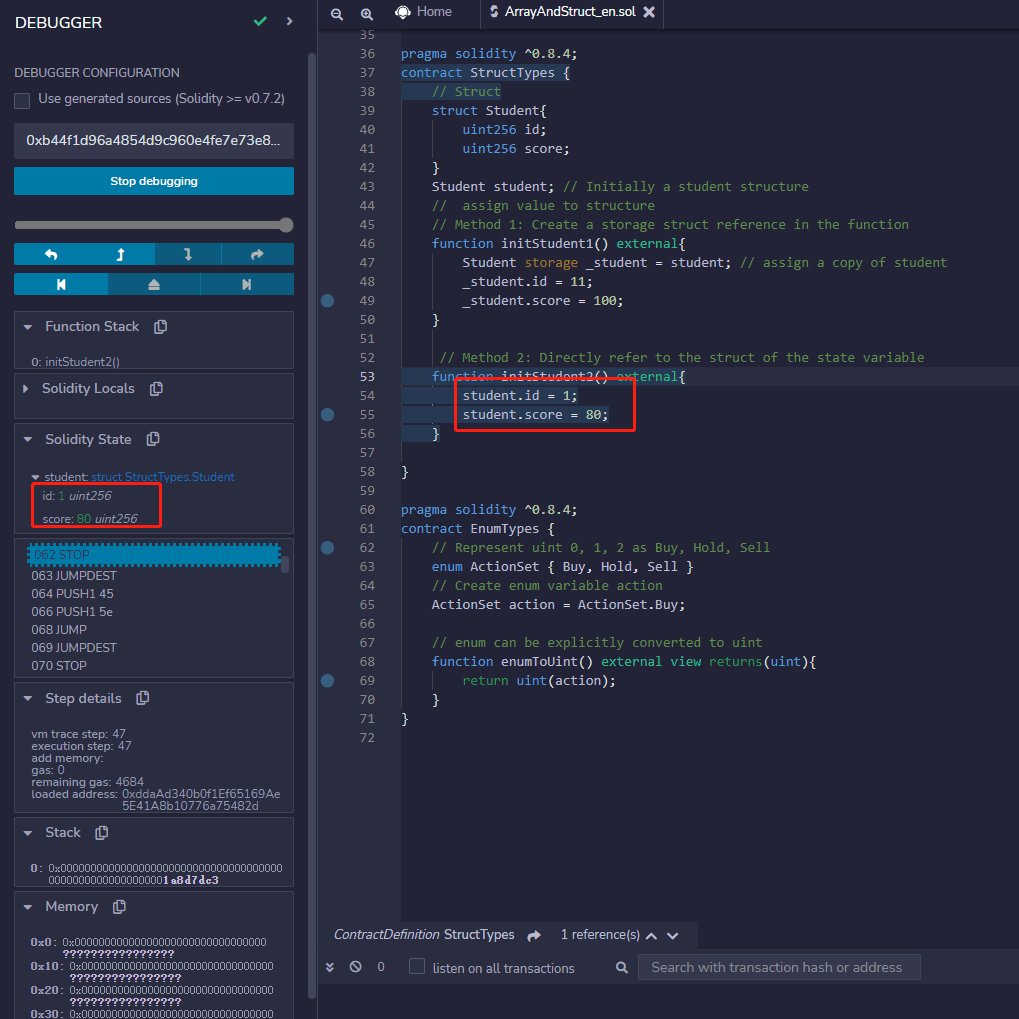Viewport: 1019px width, 1019px height.
Task: Click the step over back arrow button
Action: [x=50, y=255]
